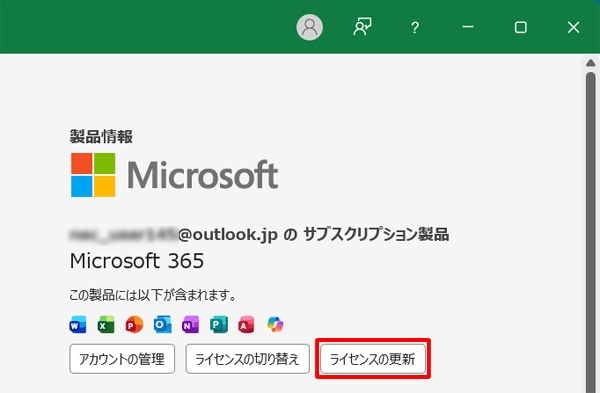This screenshot has width=600, height=393.
Task: Click the Excel app icon
Action: click(x=106, y=325)
